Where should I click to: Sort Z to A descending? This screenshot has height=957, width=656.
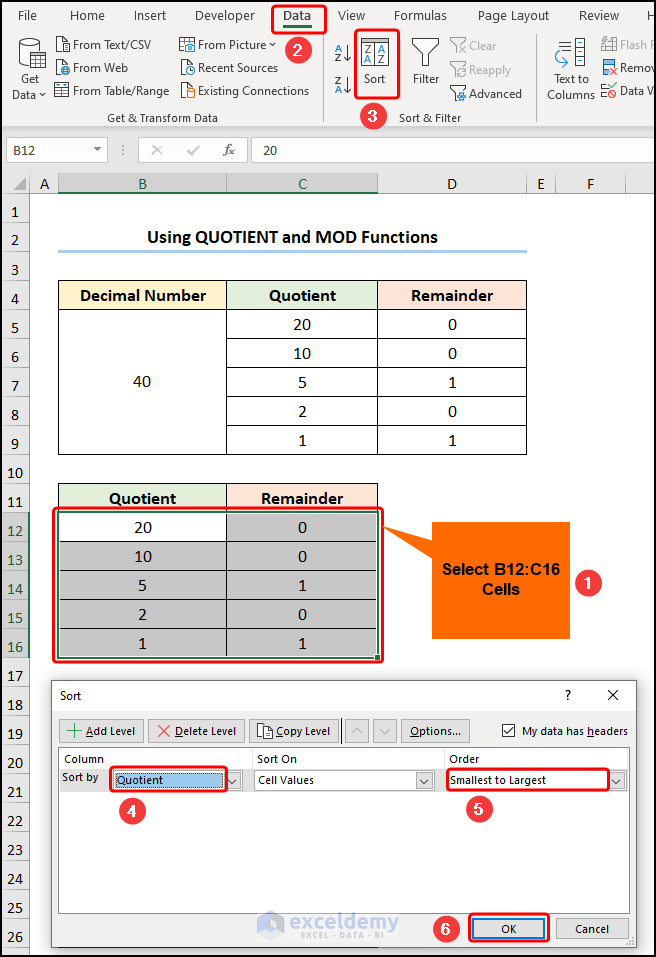click(x=343, y=84)
